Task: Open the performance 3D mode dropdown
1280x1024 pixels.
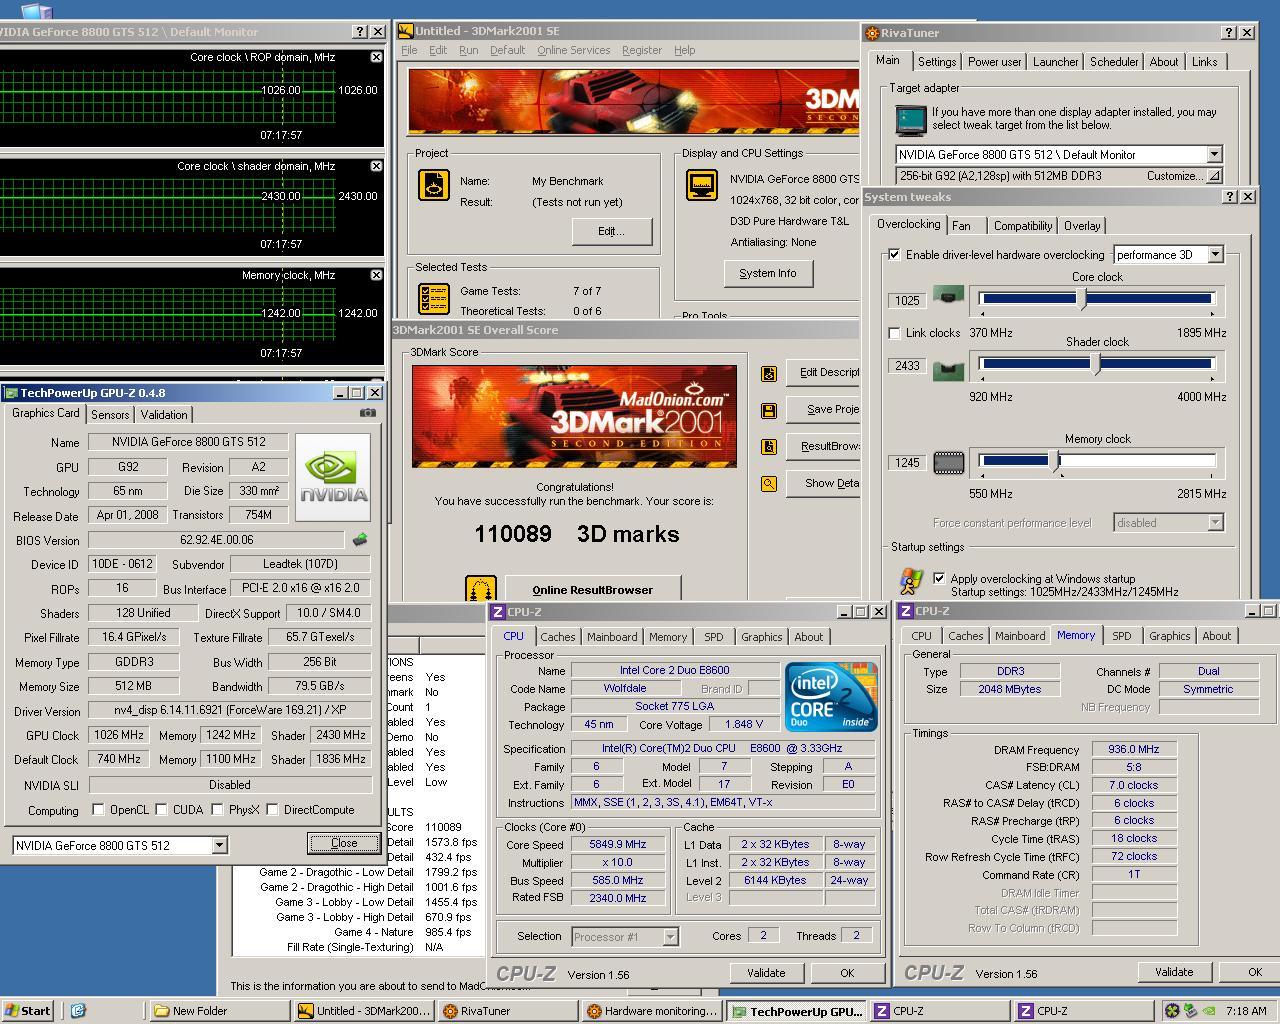Action: [1215, 255]
